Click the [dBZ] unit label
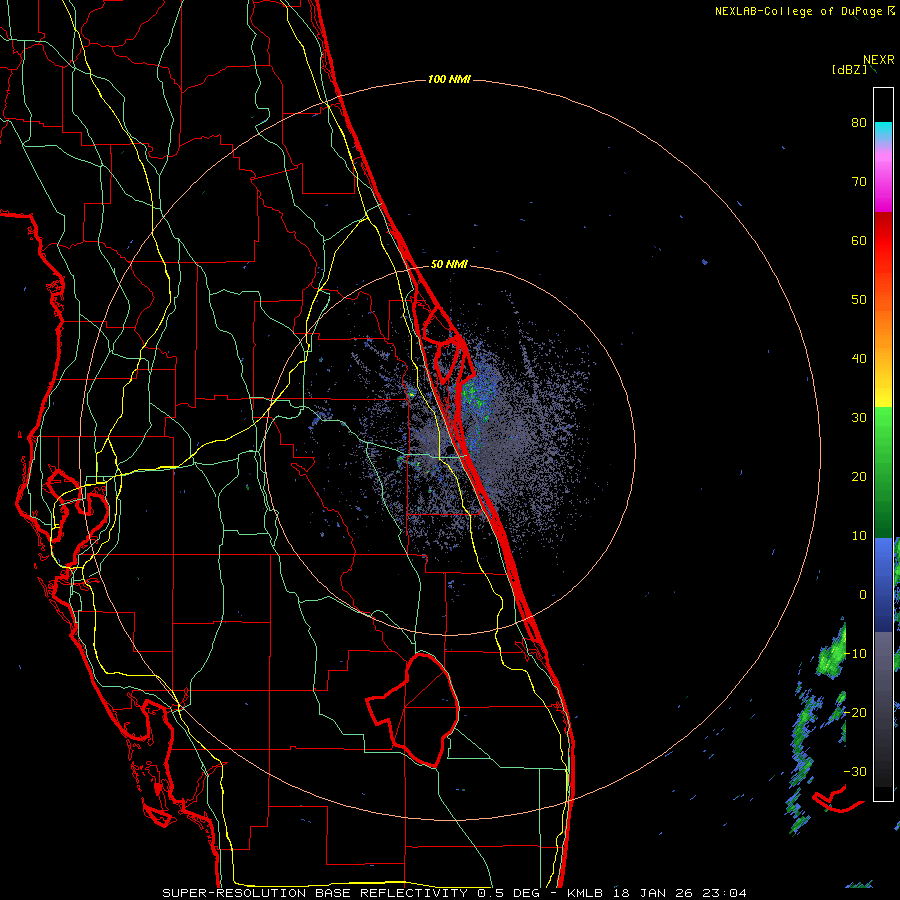 pos(849,69)
